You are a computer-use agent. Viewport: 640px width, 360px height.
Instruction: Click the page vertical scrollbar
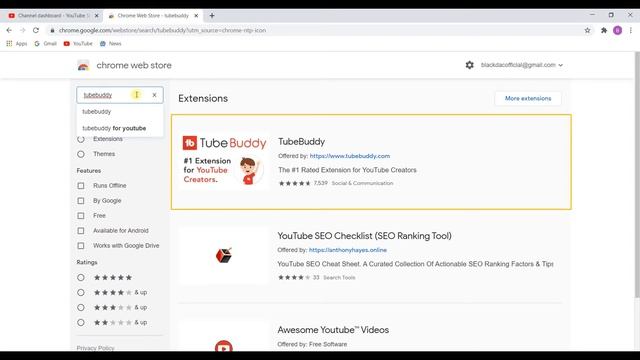click(x=637, y=176)
